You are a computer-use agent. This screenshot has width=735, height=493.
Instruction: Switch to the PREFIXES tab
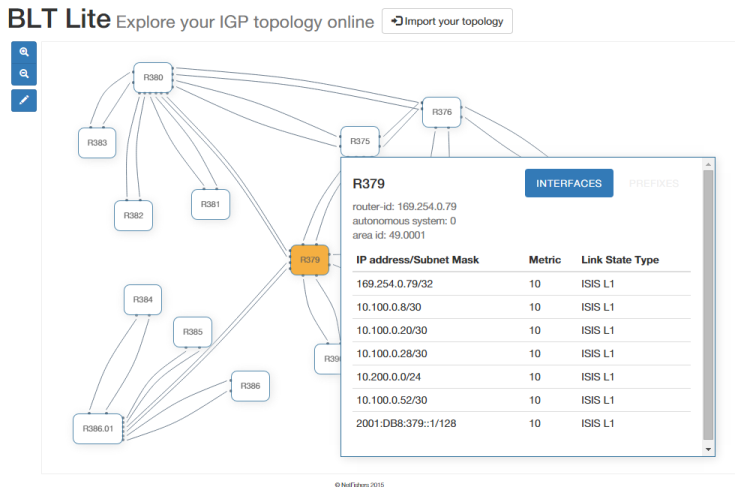653,183
